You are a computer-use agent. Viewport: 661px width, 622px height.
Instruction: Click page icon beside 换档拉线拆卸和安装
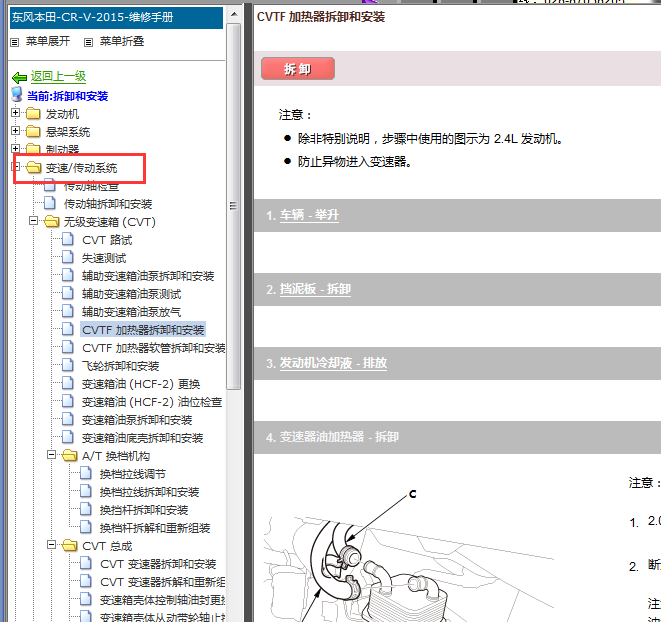(86, 491)
